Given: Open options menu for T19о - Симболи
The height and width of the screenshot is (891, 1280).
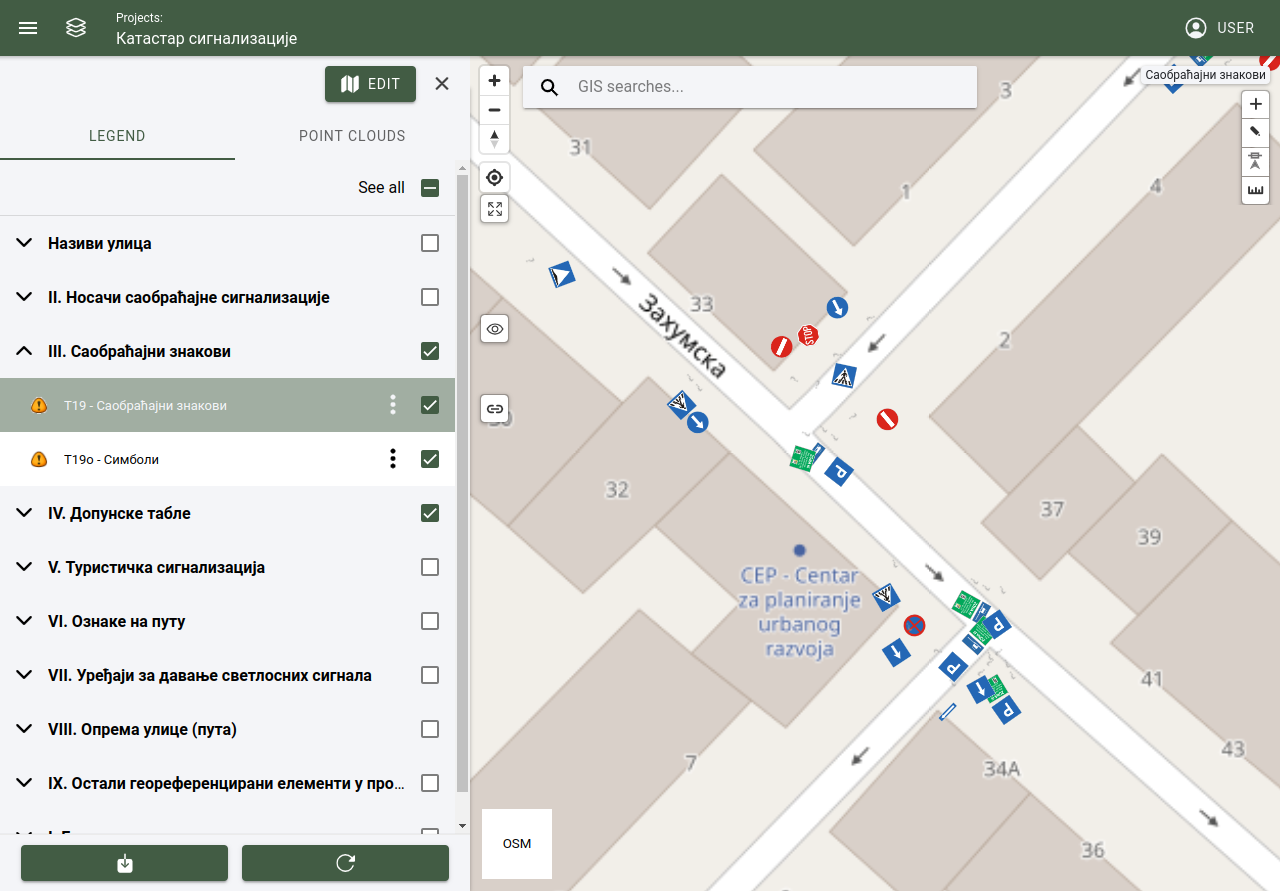Looking at the screenshot, I should pos(393,459).
